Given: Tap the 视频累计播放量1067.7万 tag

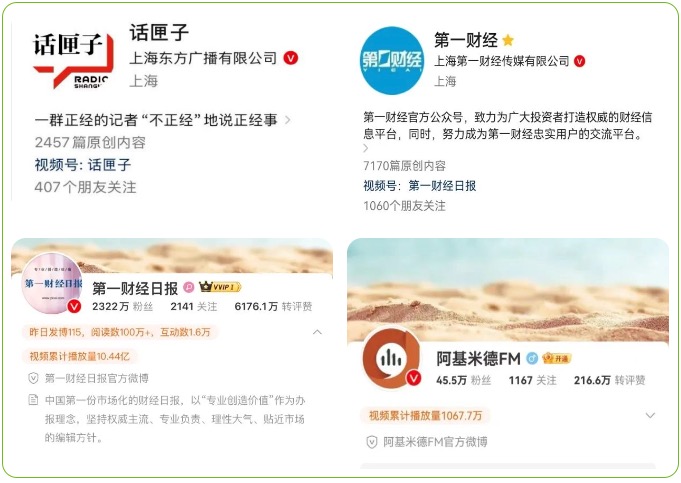Looking at the screenshot, I should pyautogui.click(x=425, y=416).
